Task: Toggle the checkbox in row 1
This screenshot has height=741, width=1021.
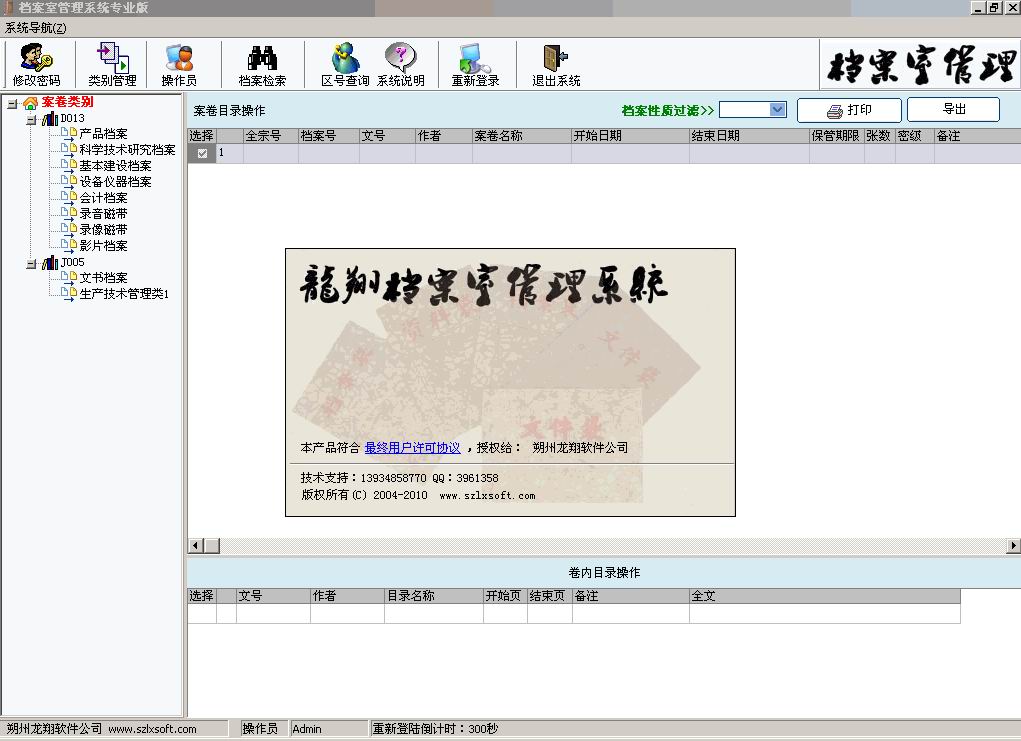Action: pyautogui.click(x=202, y=154)
